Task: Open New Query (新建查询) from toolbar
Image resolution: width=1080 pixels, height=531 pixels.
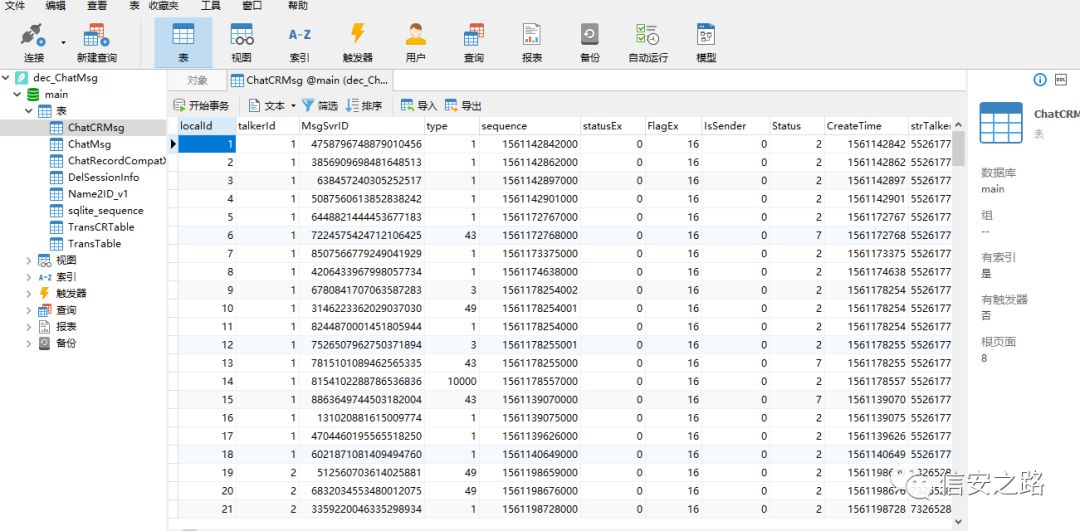Action: tap(96, 41)
